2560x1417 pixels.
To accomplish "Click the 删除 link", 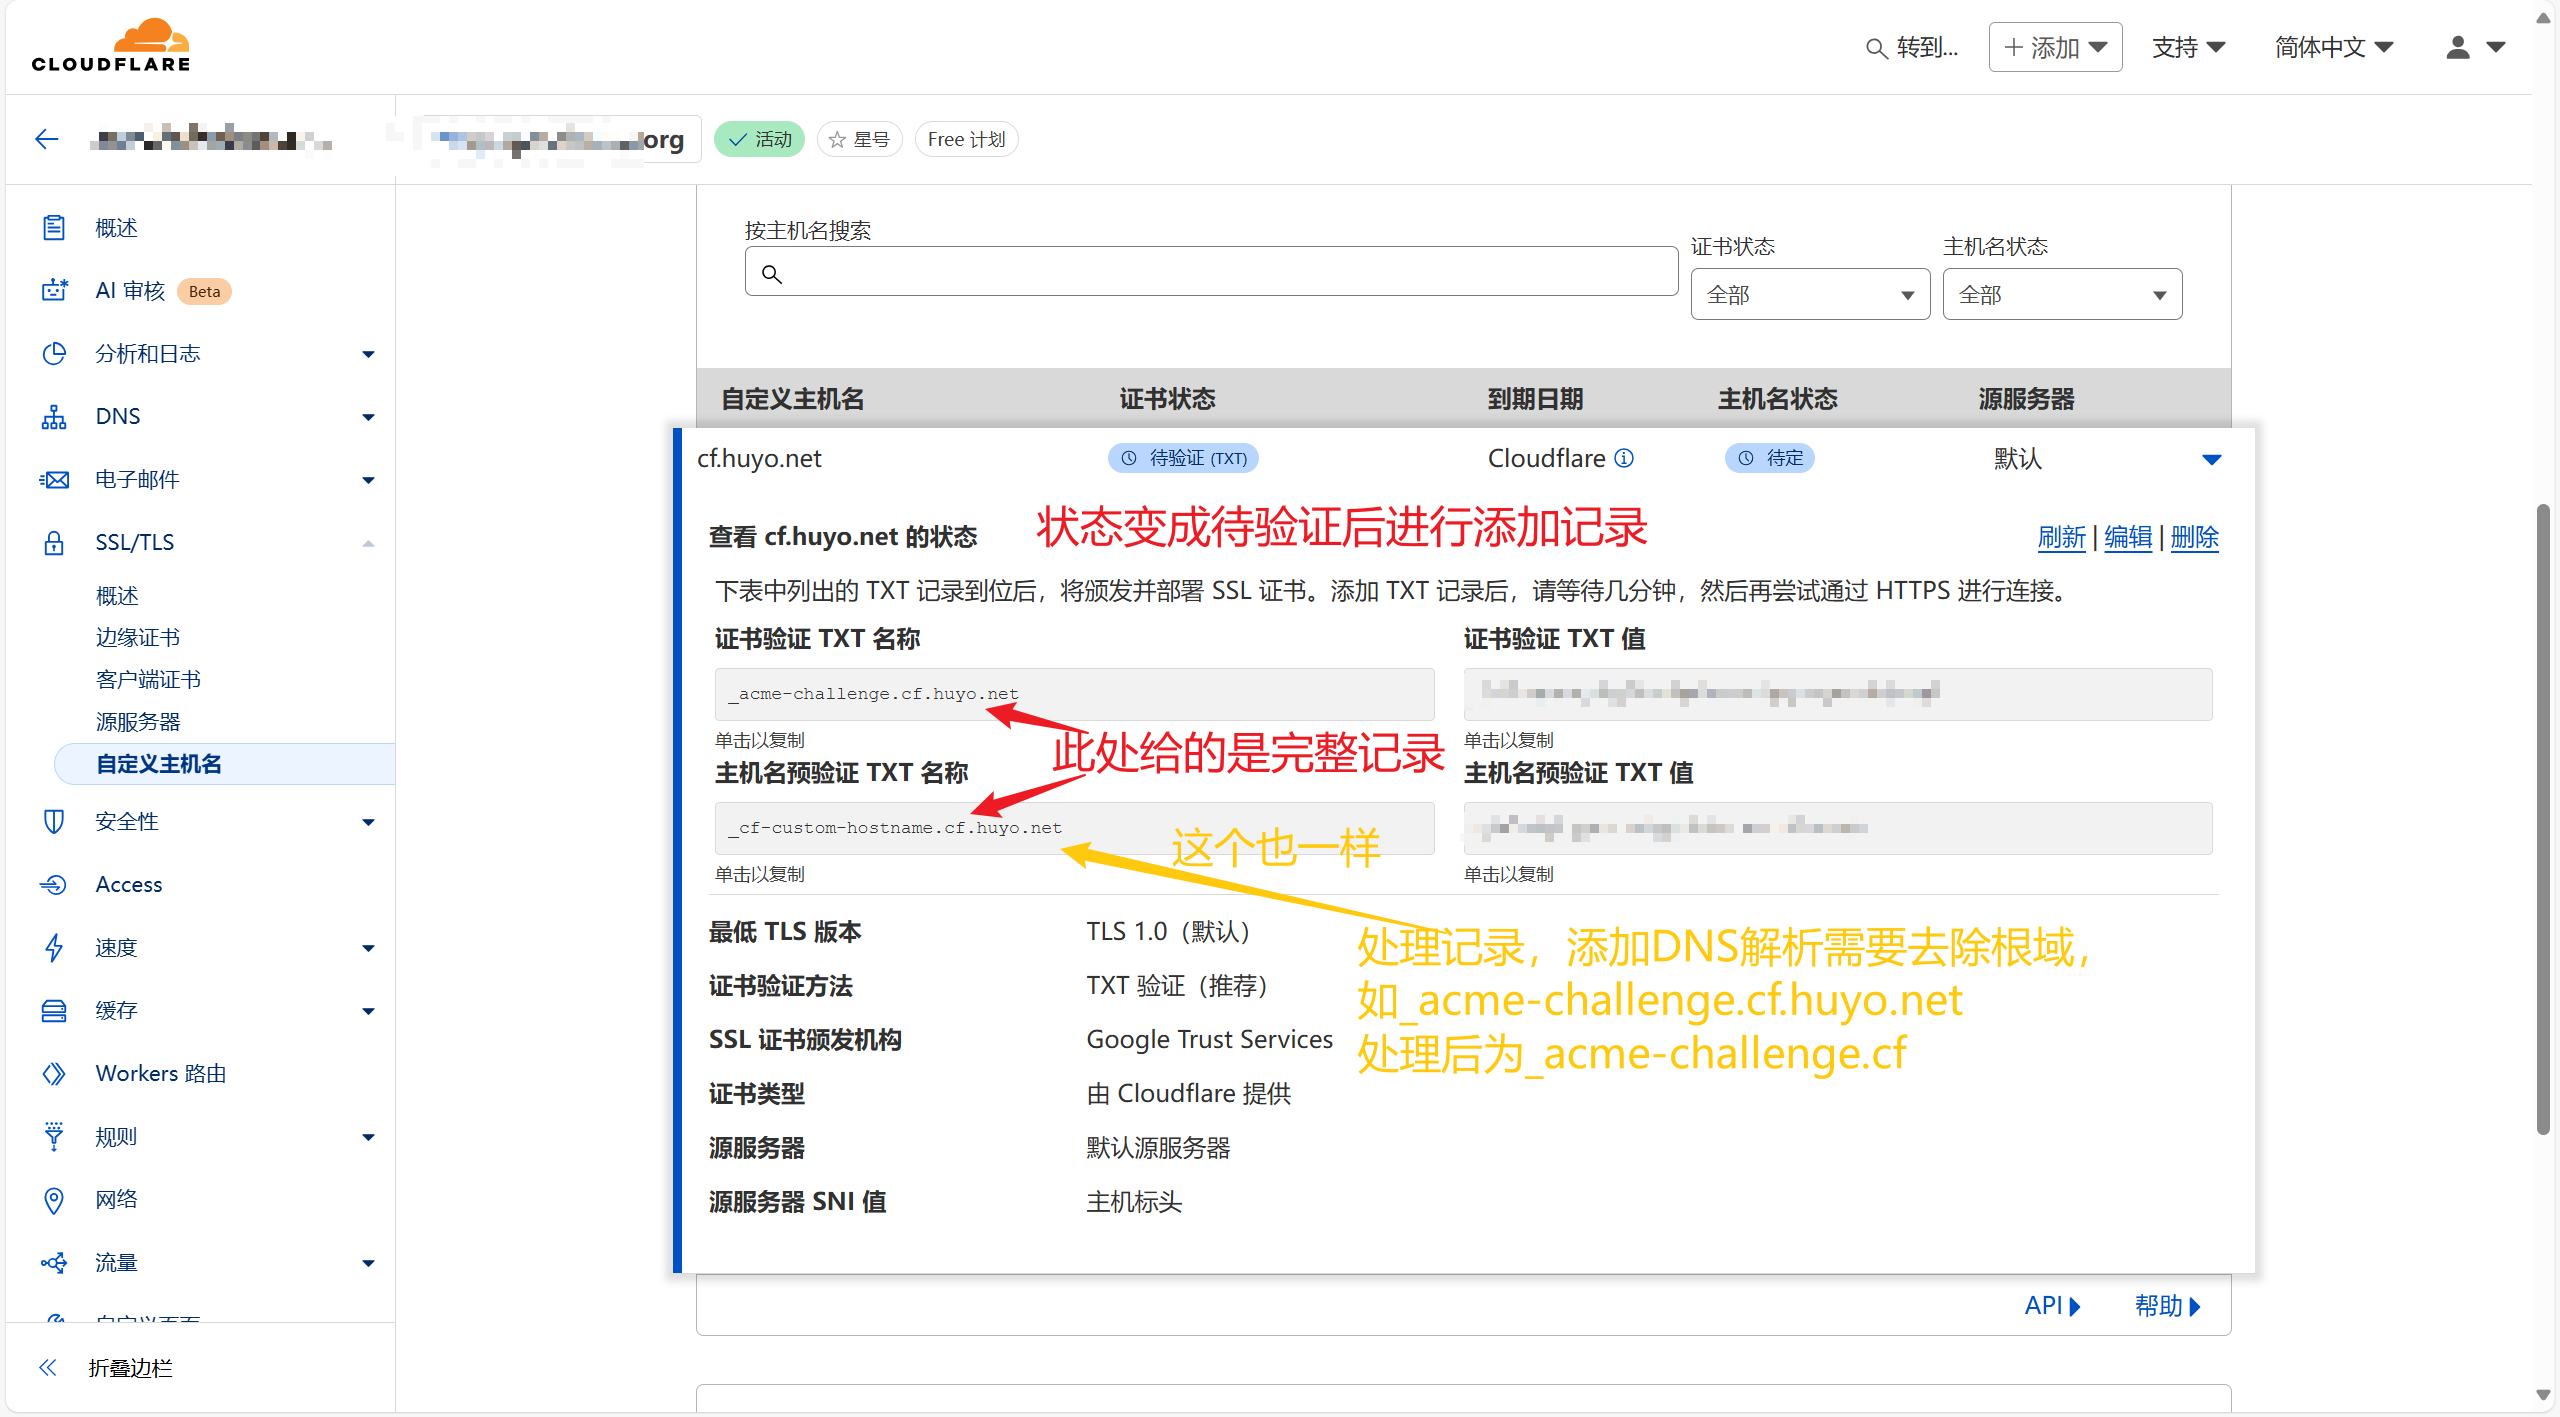I will [x=2194, y=537].
